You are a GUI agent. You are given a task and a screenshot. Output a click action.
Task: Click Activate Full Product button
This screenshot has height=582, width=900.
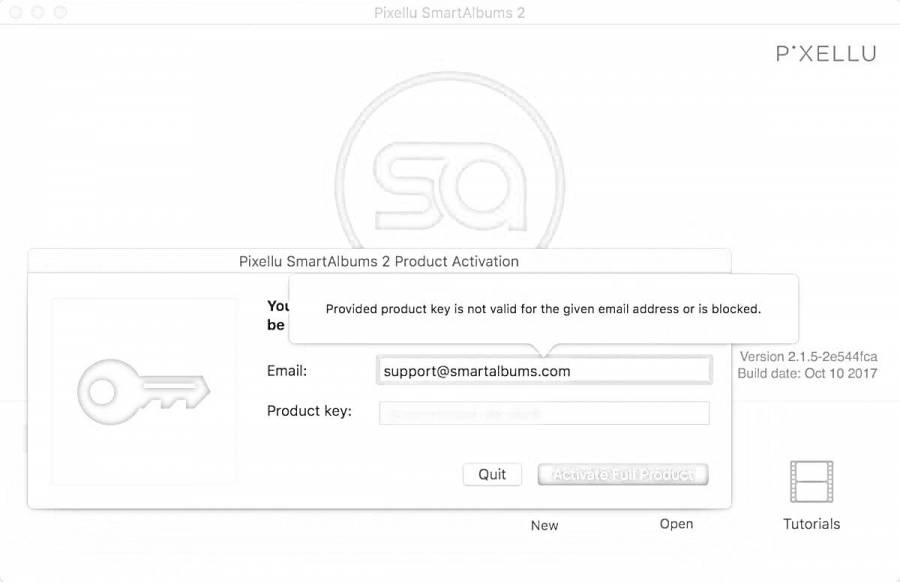(622, 474)
